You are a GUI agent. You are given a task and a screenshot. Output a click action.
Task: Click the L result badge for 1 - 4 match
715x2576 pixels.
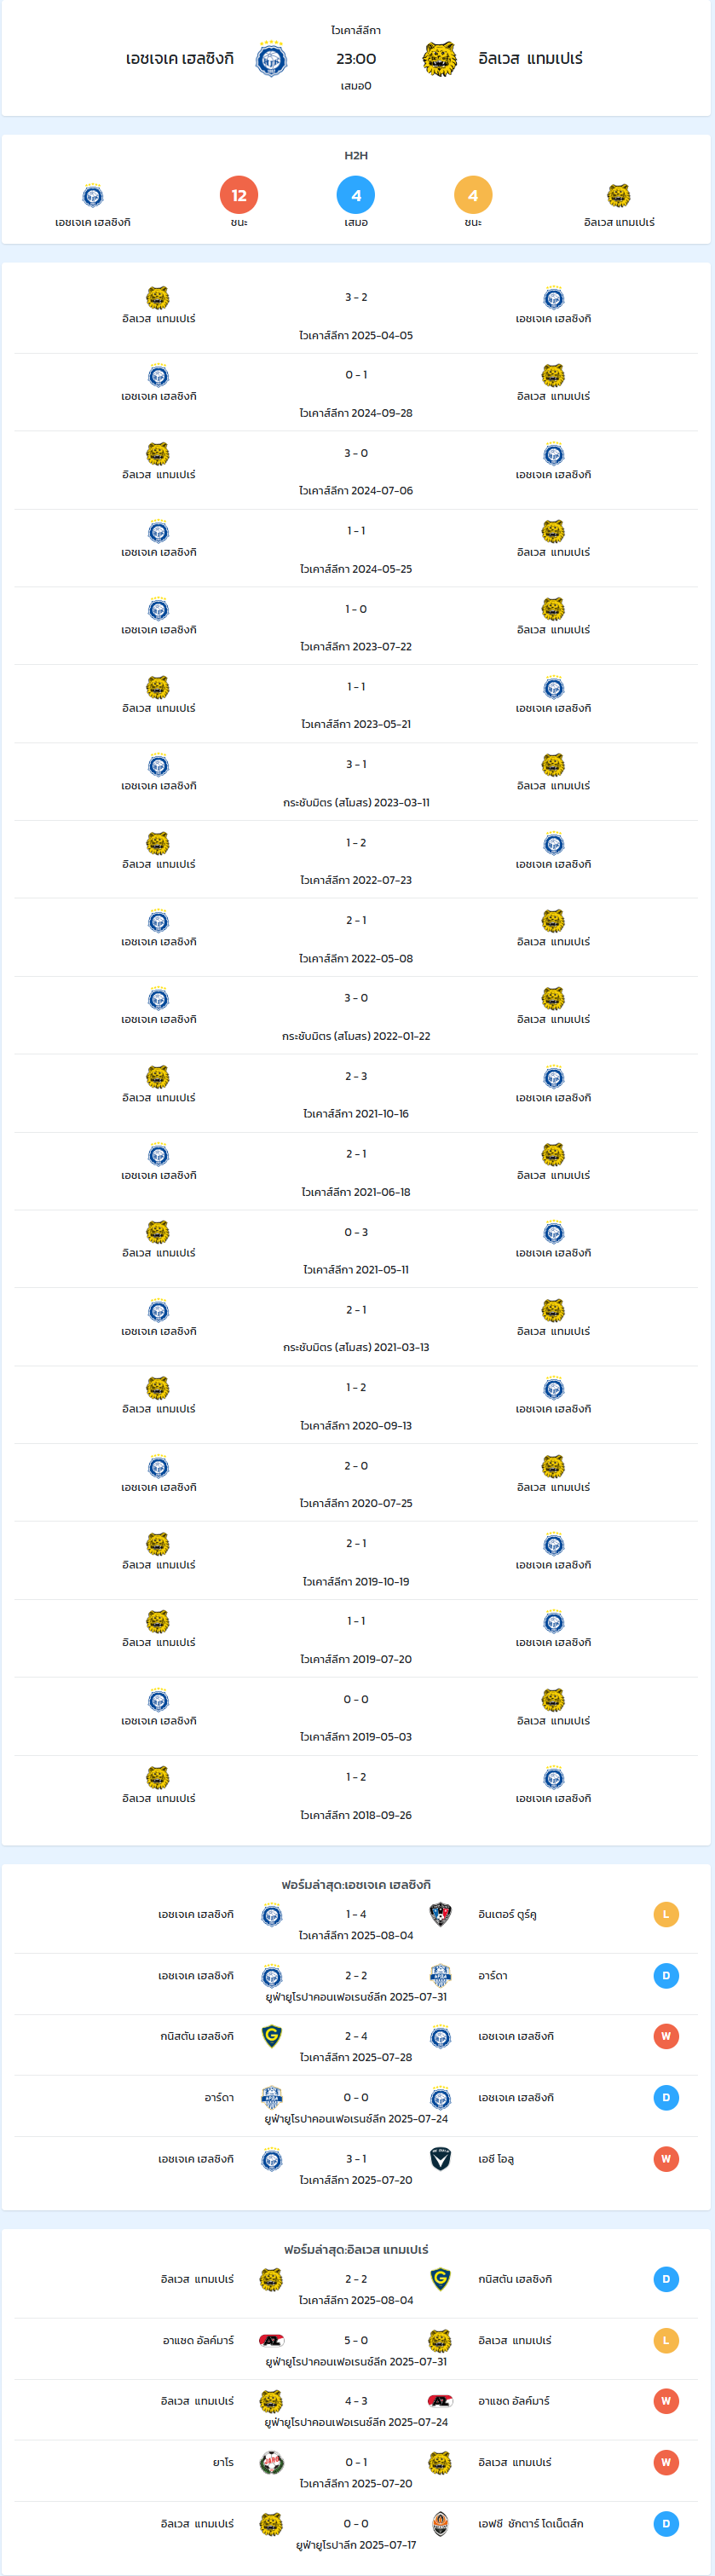pos(666,1914)
